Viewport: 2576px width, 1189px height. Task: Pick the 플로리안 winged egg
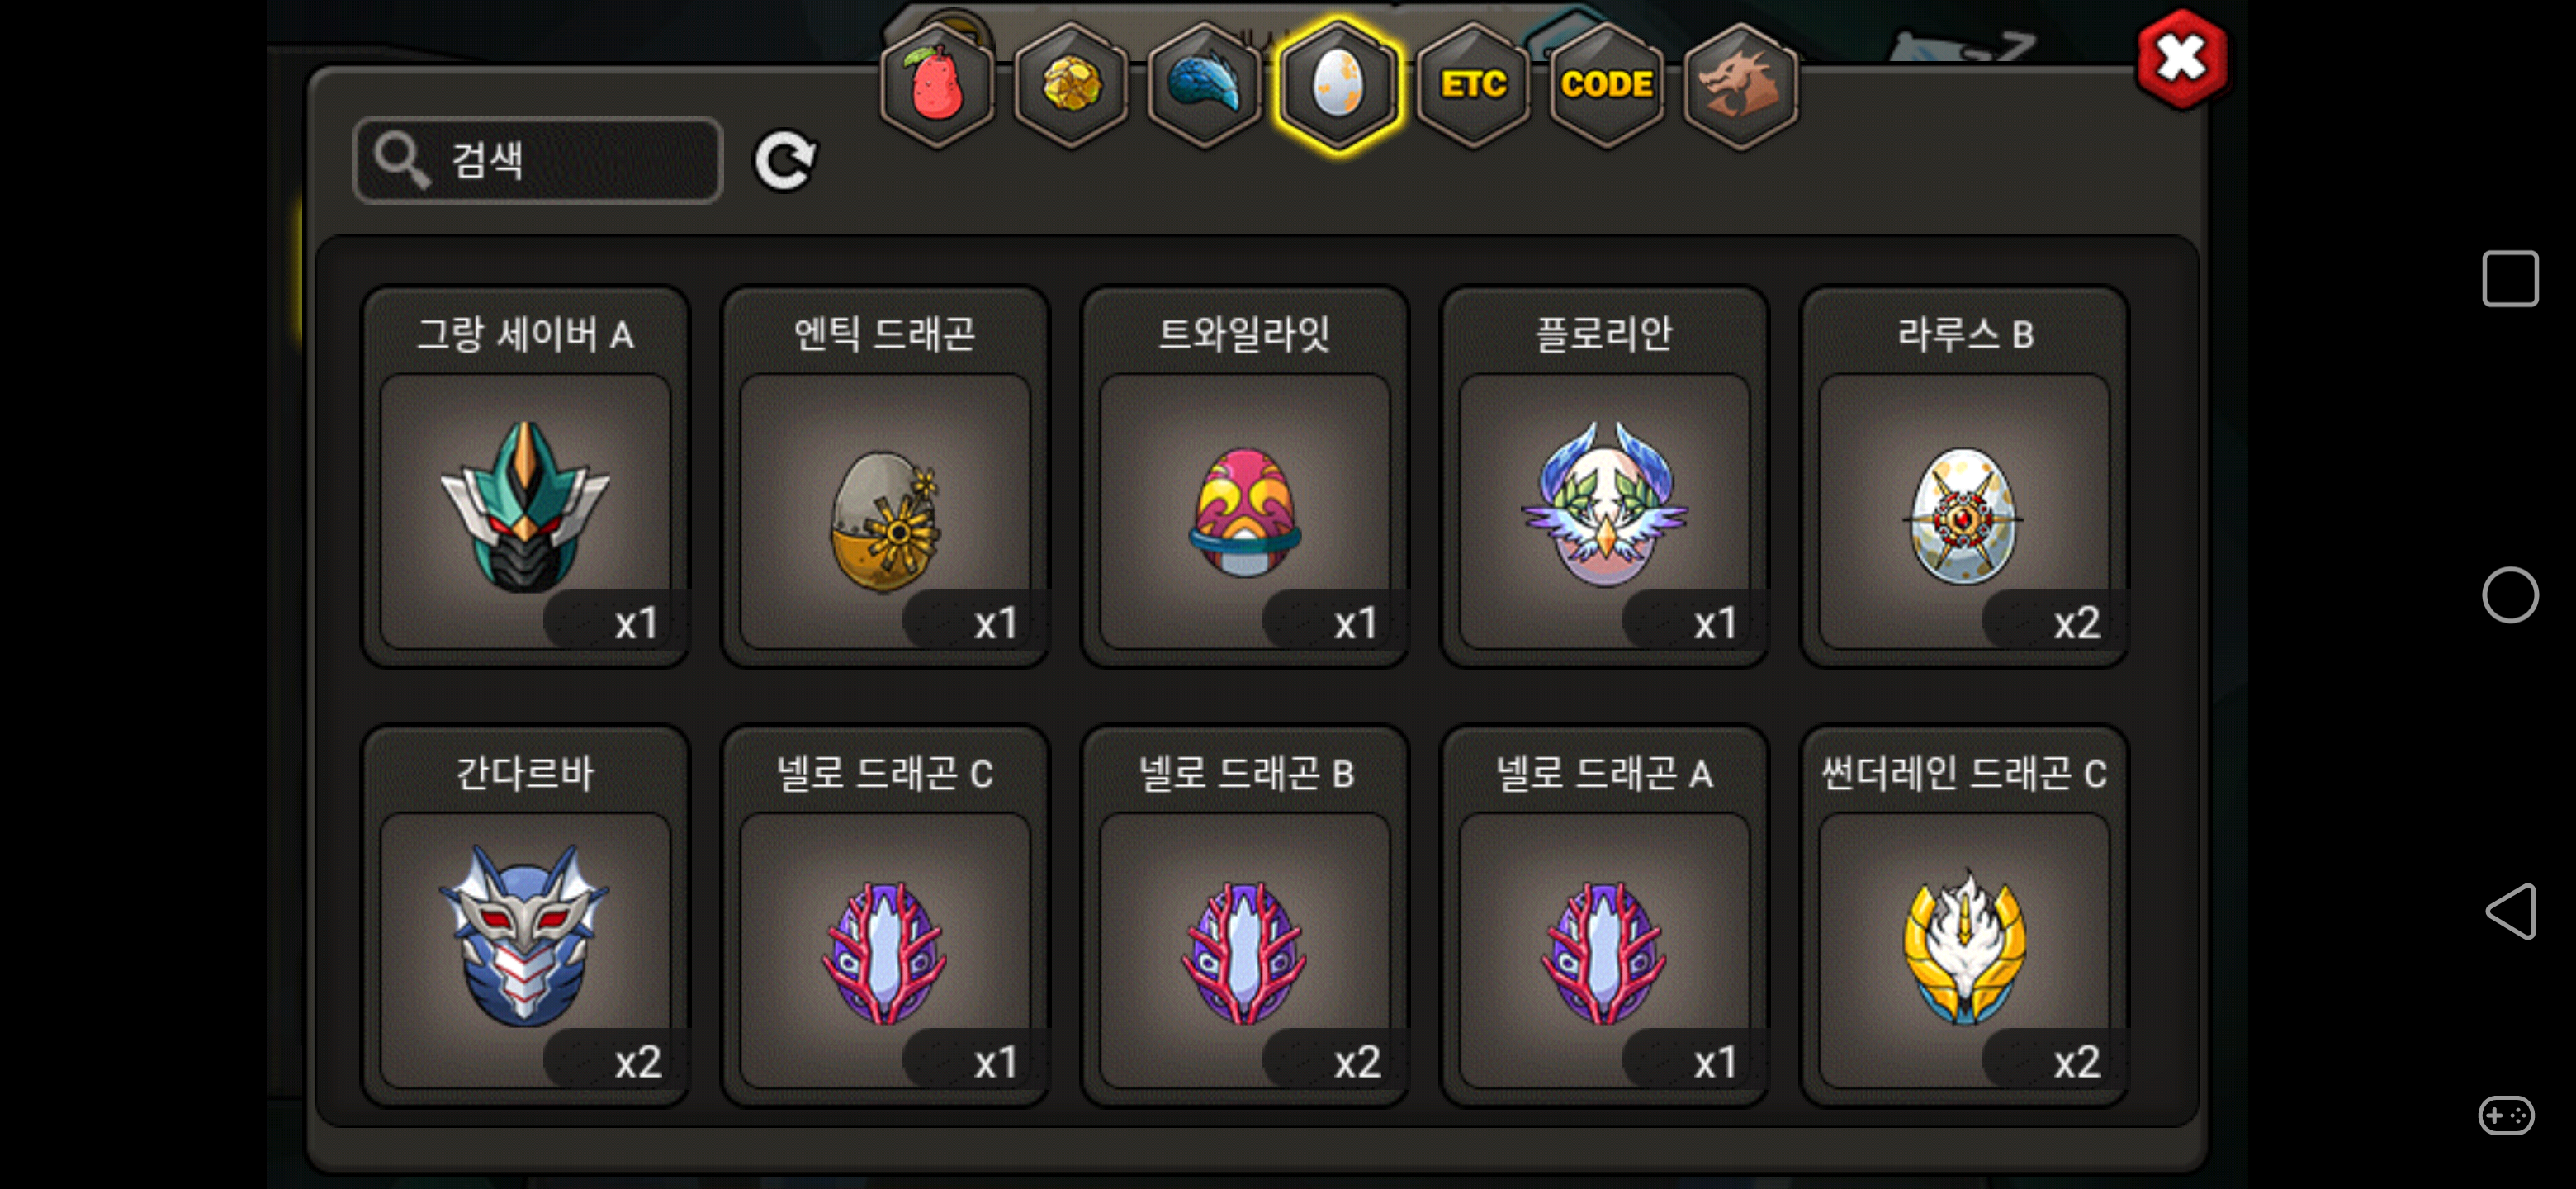point(1604,477)
